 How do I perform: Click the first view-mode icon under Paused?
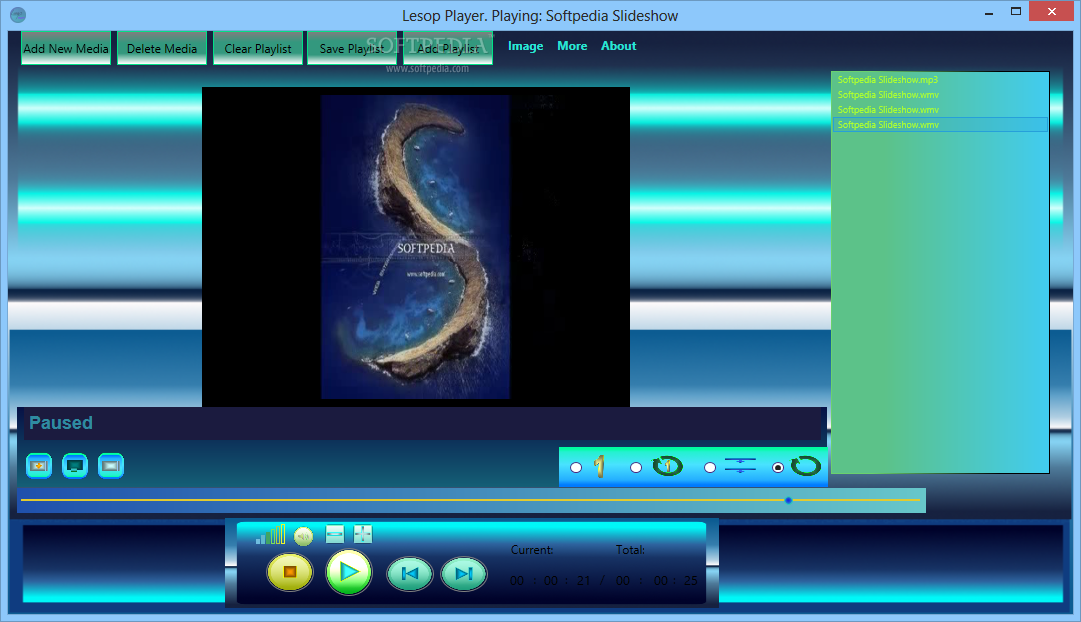point(39,466)
